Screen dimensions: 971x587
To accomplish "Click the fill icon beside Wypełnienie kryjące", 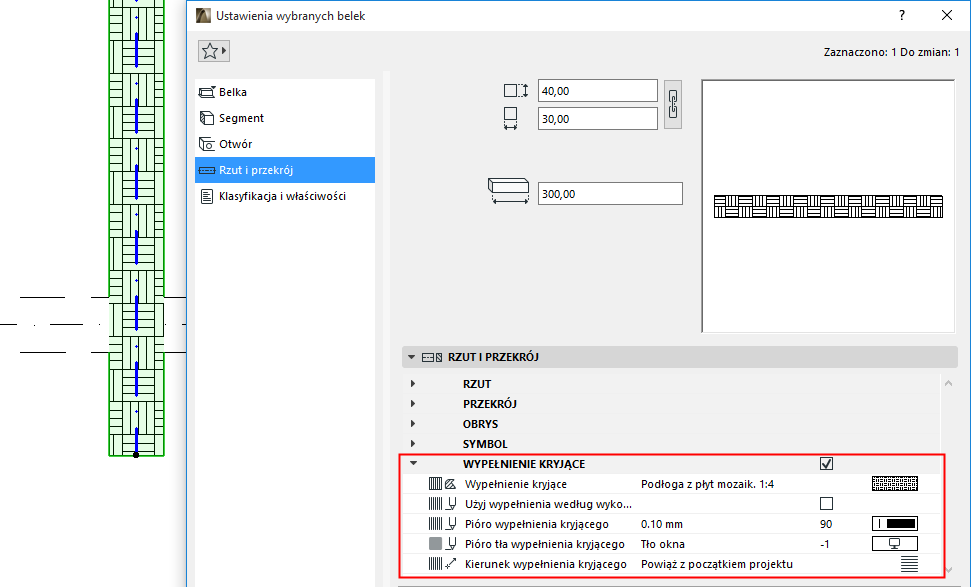I will tap(442, 484).
